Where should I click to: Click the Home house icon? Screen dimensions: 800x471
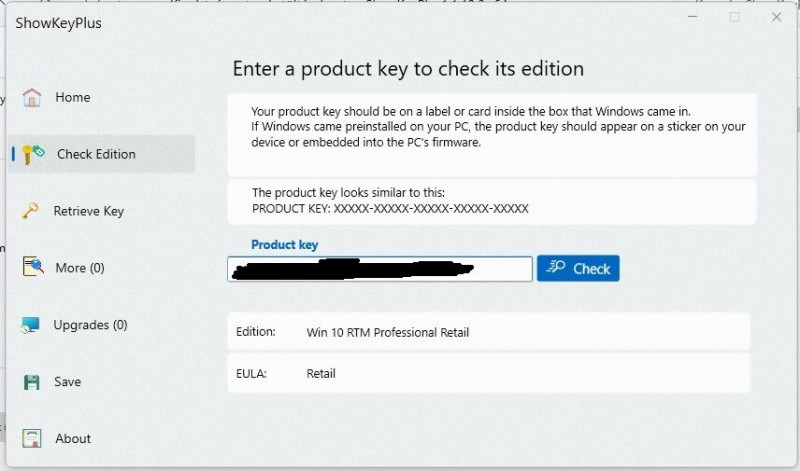point(32,97)
